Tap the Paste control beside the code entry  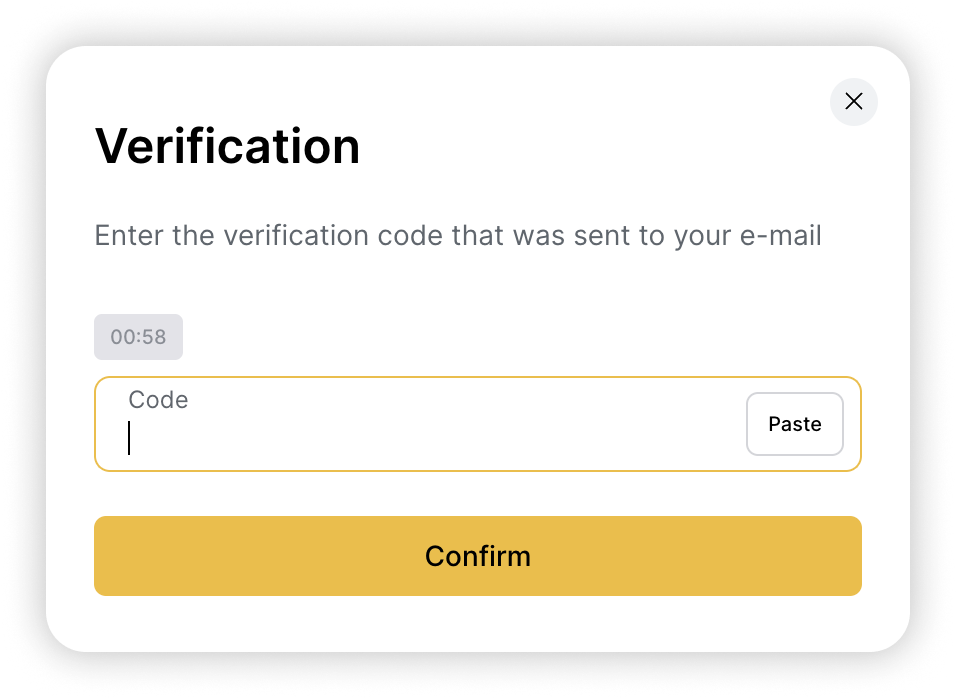point(794,424)
